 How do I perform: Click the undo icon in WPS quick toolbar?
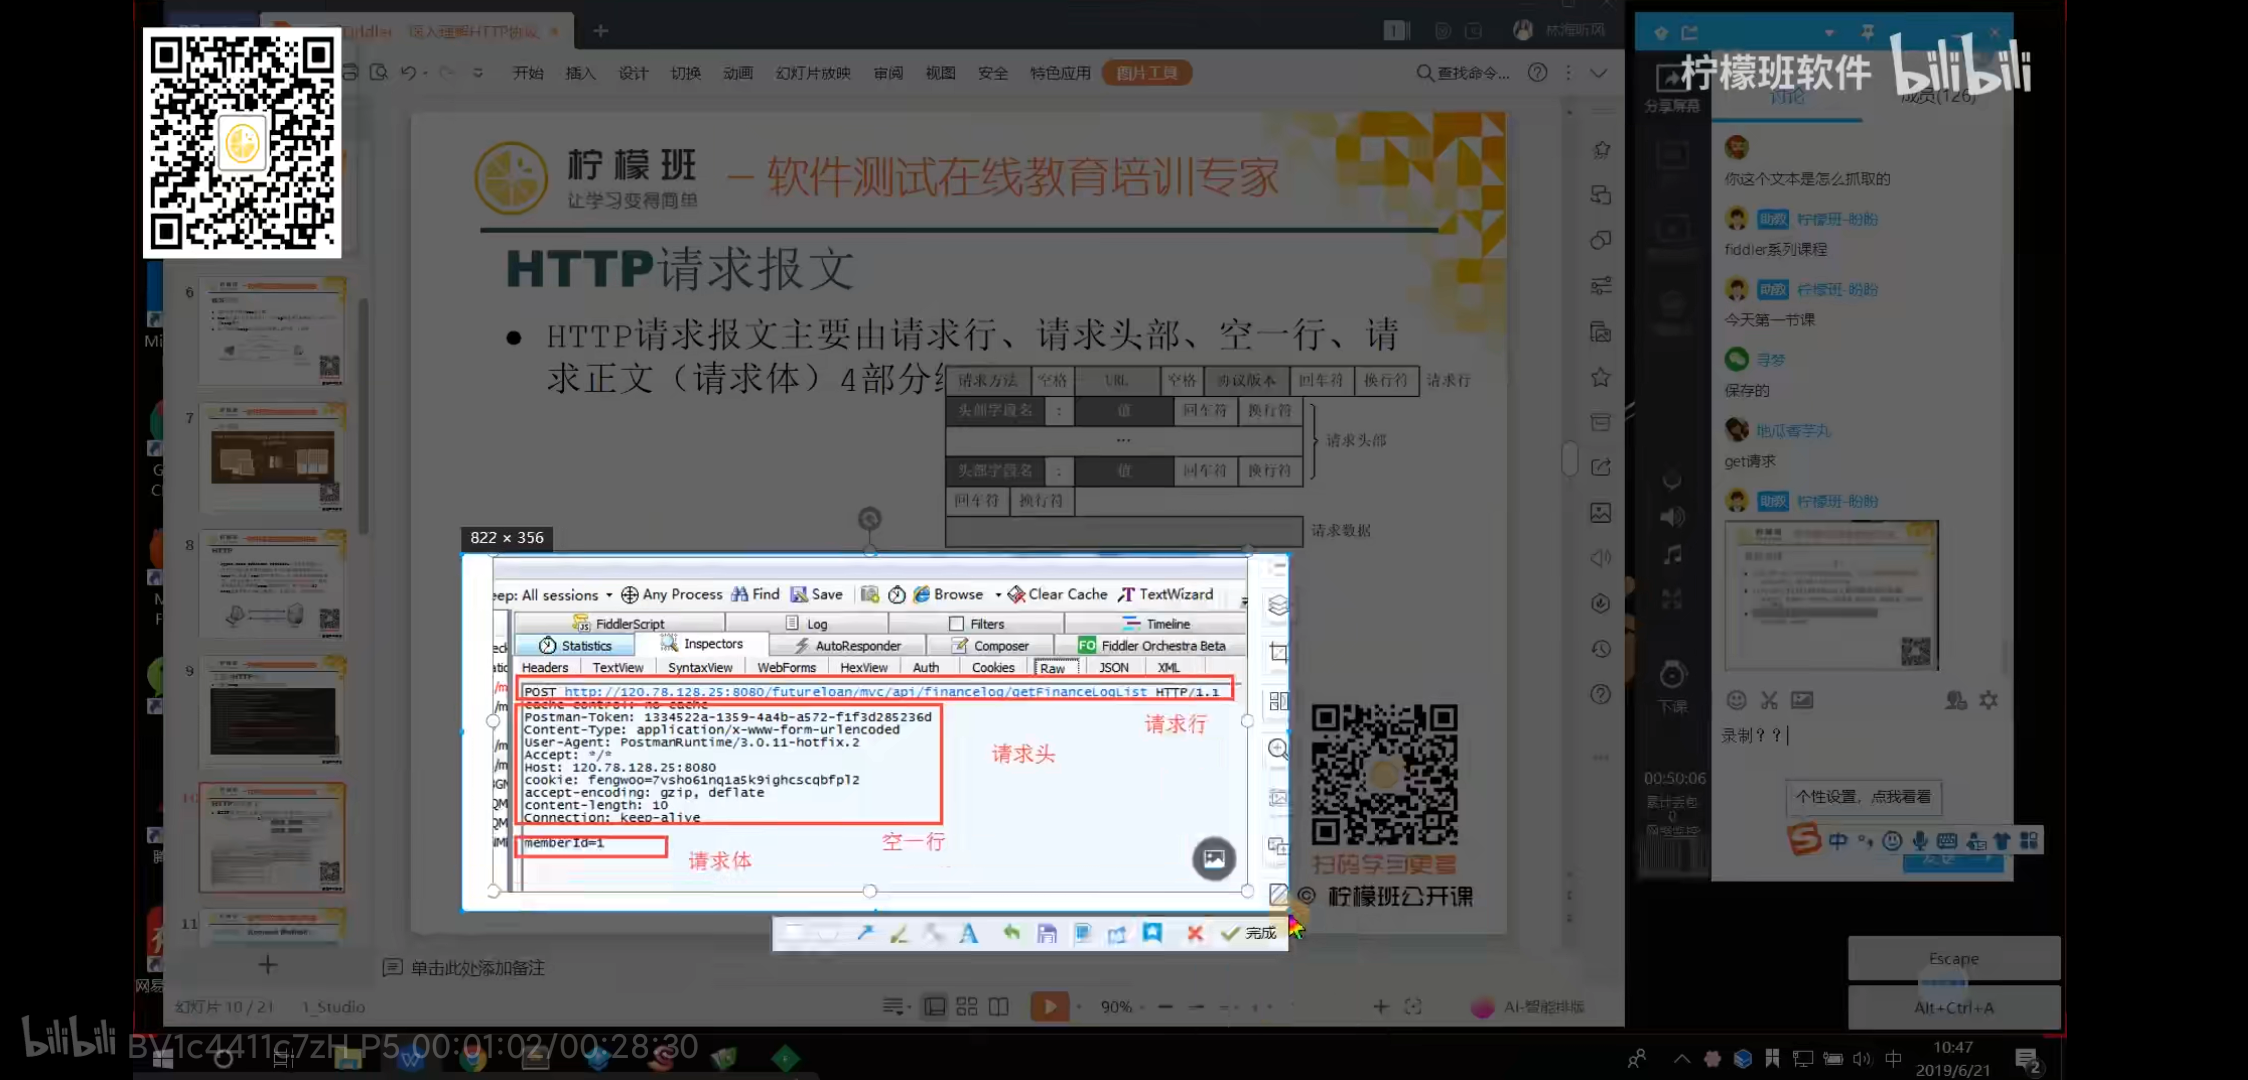(x=407, y=72)
